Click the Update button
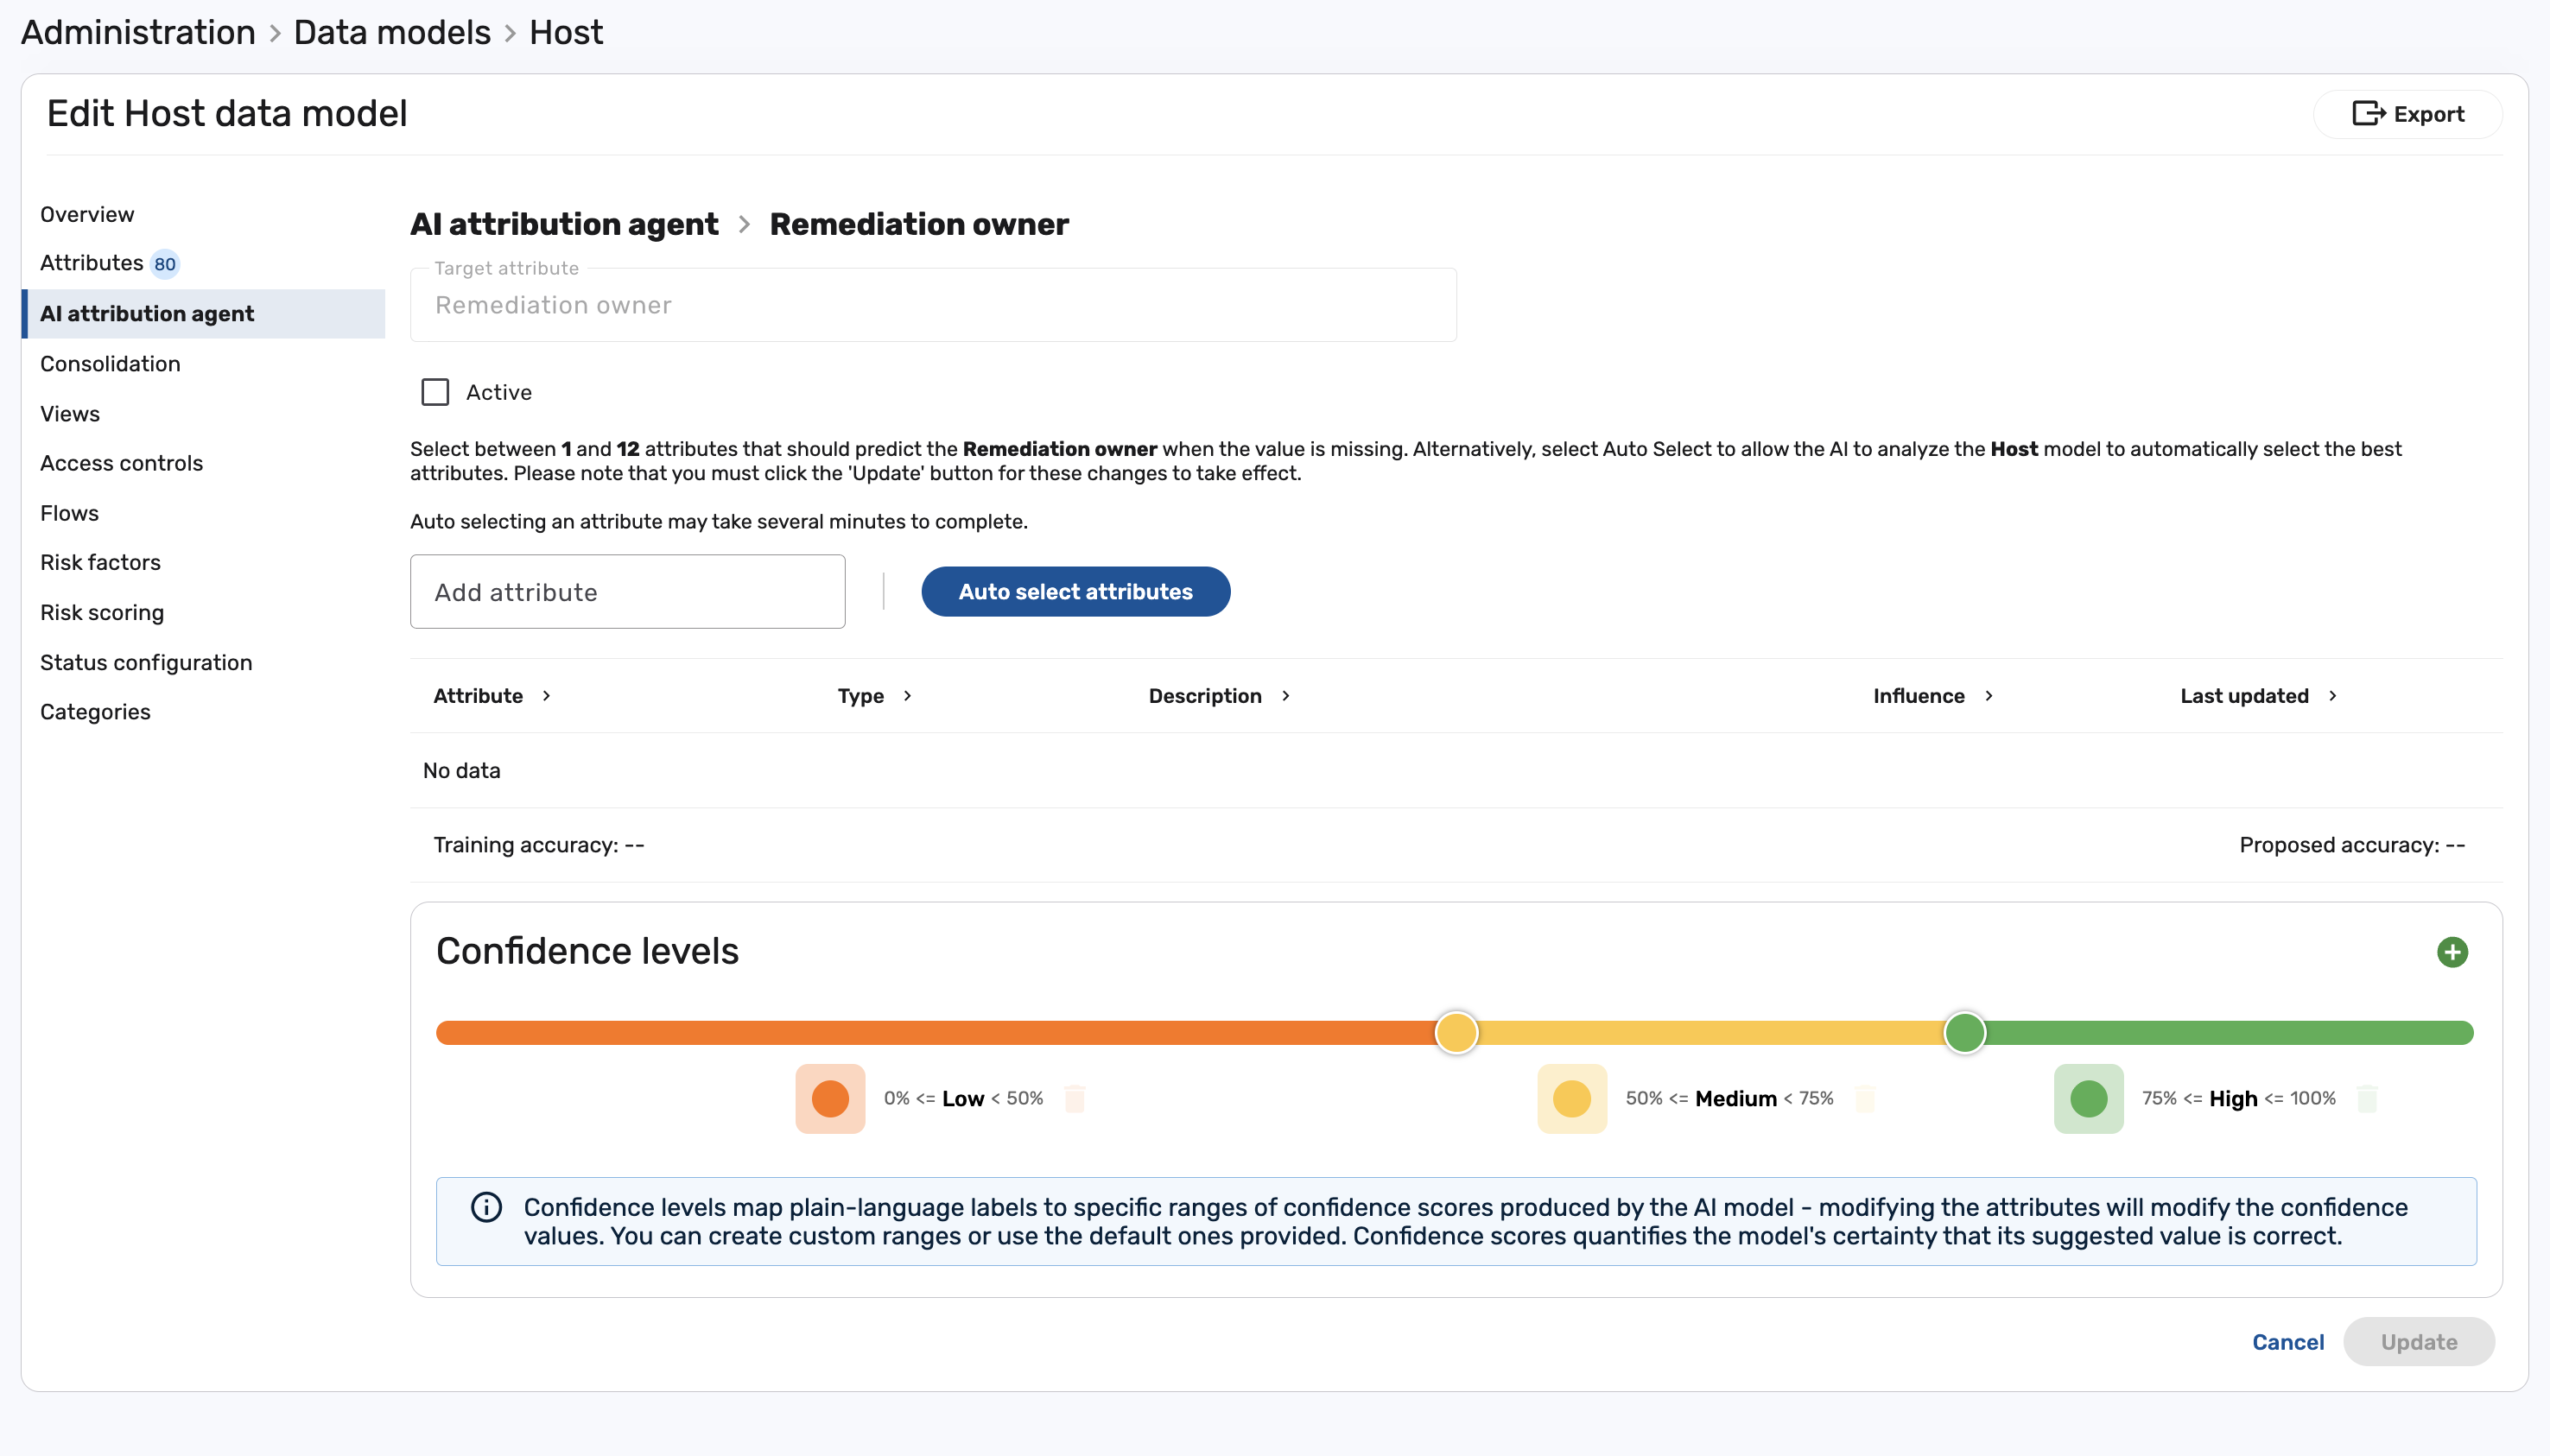This screenshot has width=2550, height=1456. (x=2419, y=1342)
